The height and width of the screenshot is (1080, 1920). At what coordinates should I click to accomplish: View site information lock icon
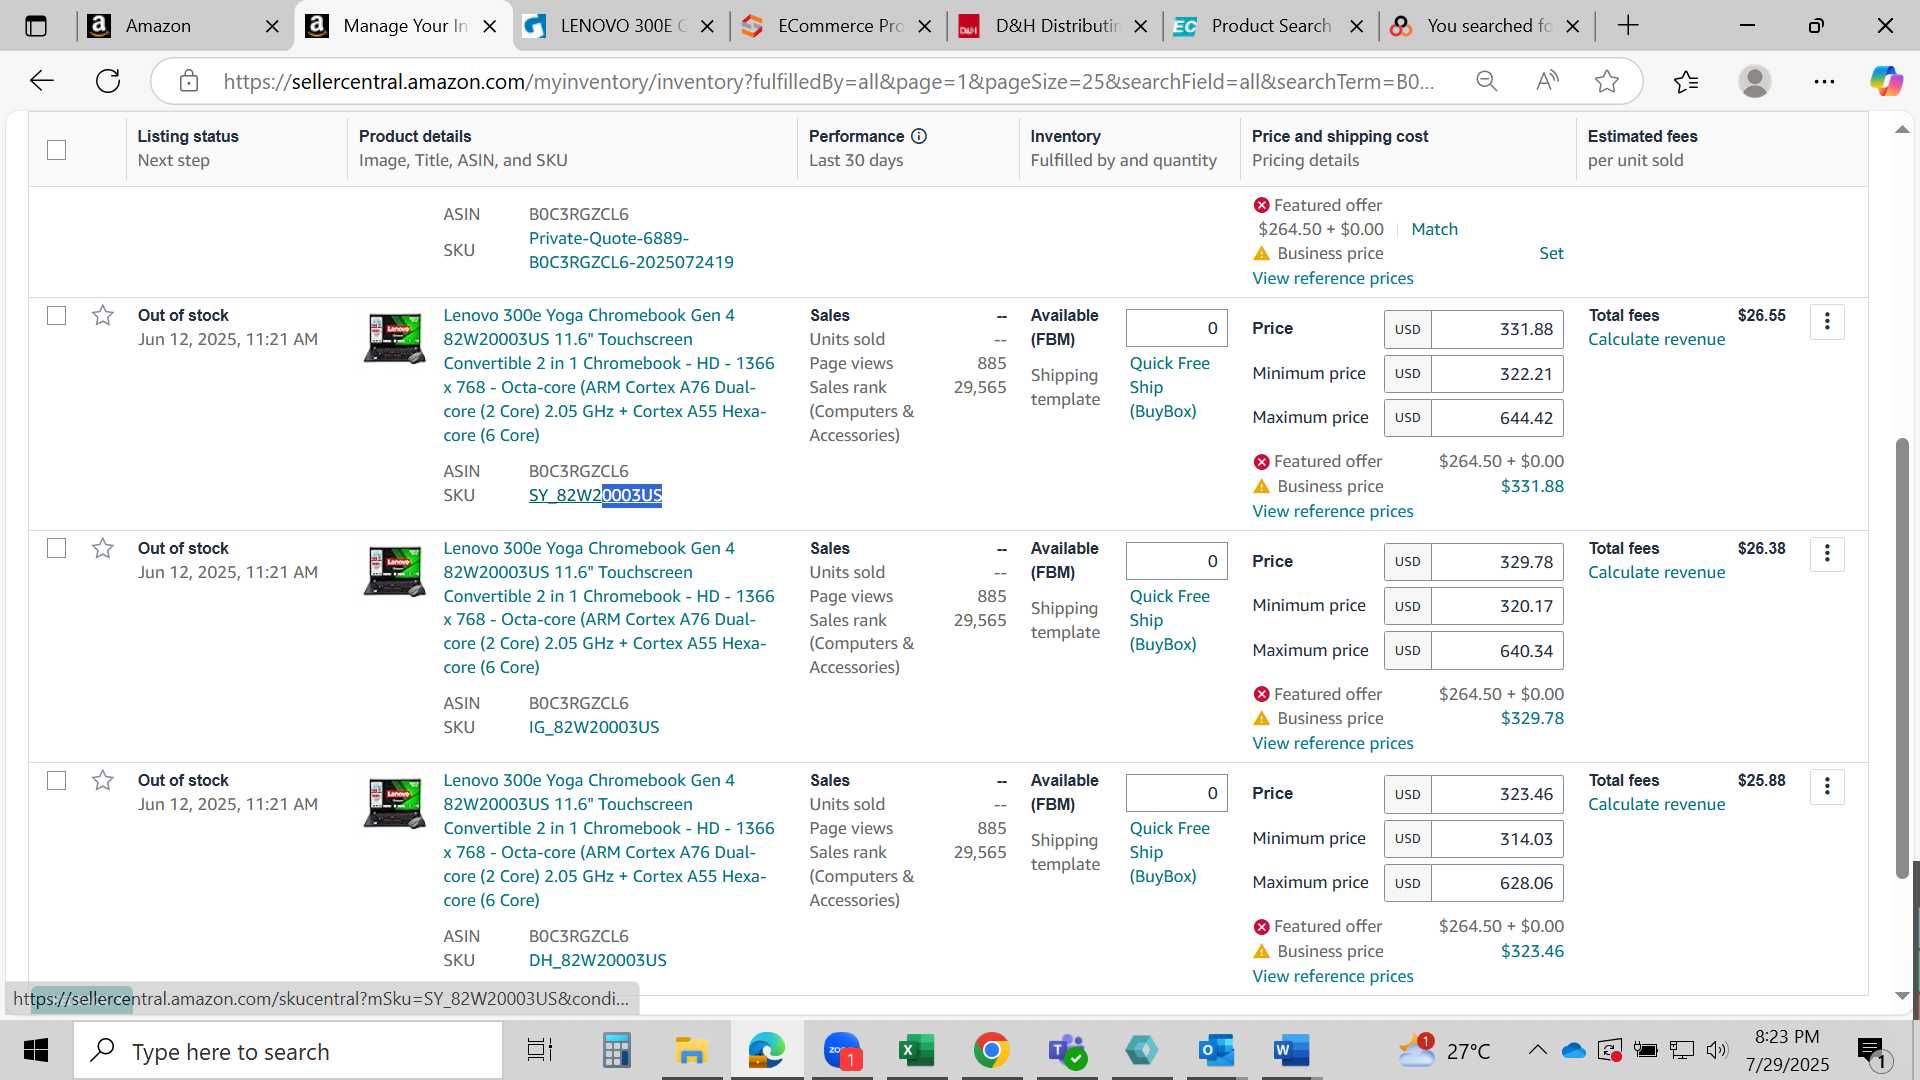point(189,81)
